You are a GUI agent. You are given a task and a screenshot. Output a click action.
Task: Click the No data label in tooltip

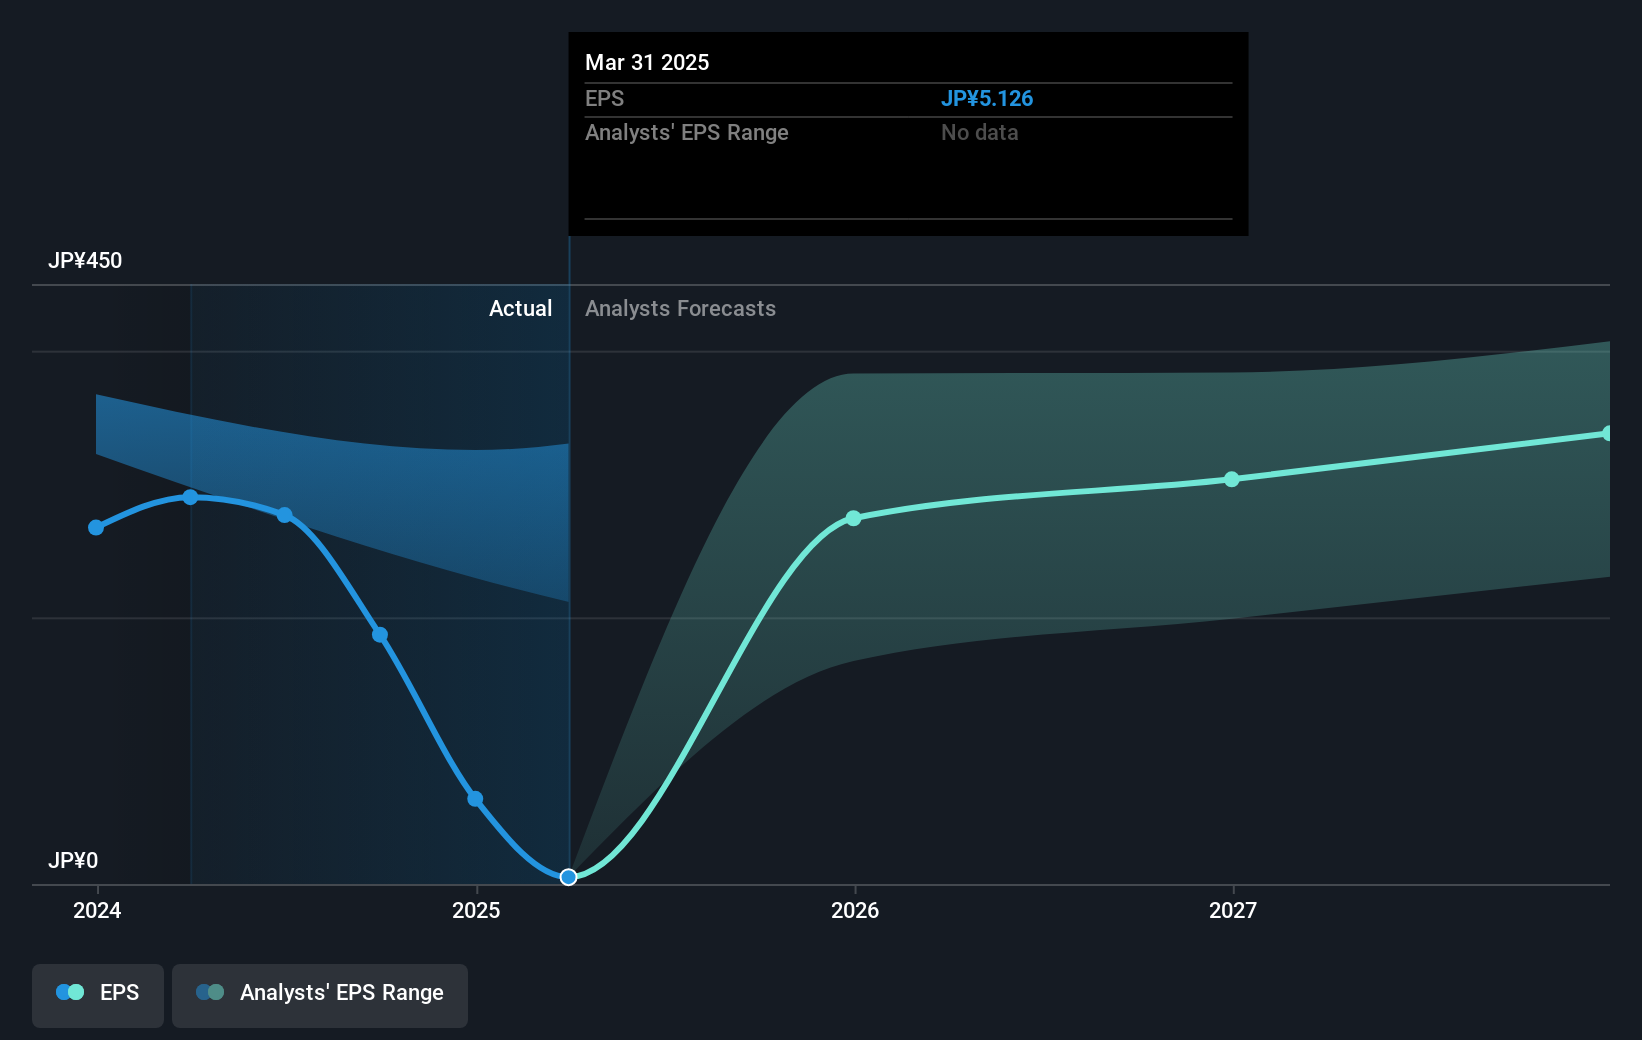pos(979,132)
